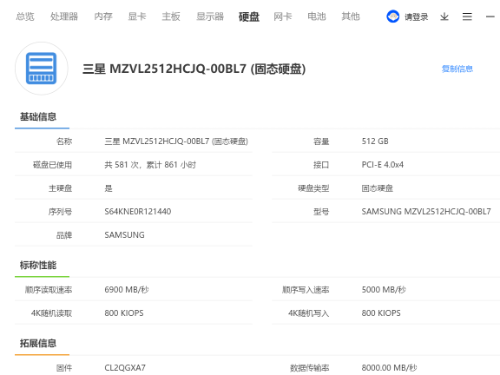Screen dimensions: 500x375
Task: Select the 其他 tab
Action: click(351, 16)
